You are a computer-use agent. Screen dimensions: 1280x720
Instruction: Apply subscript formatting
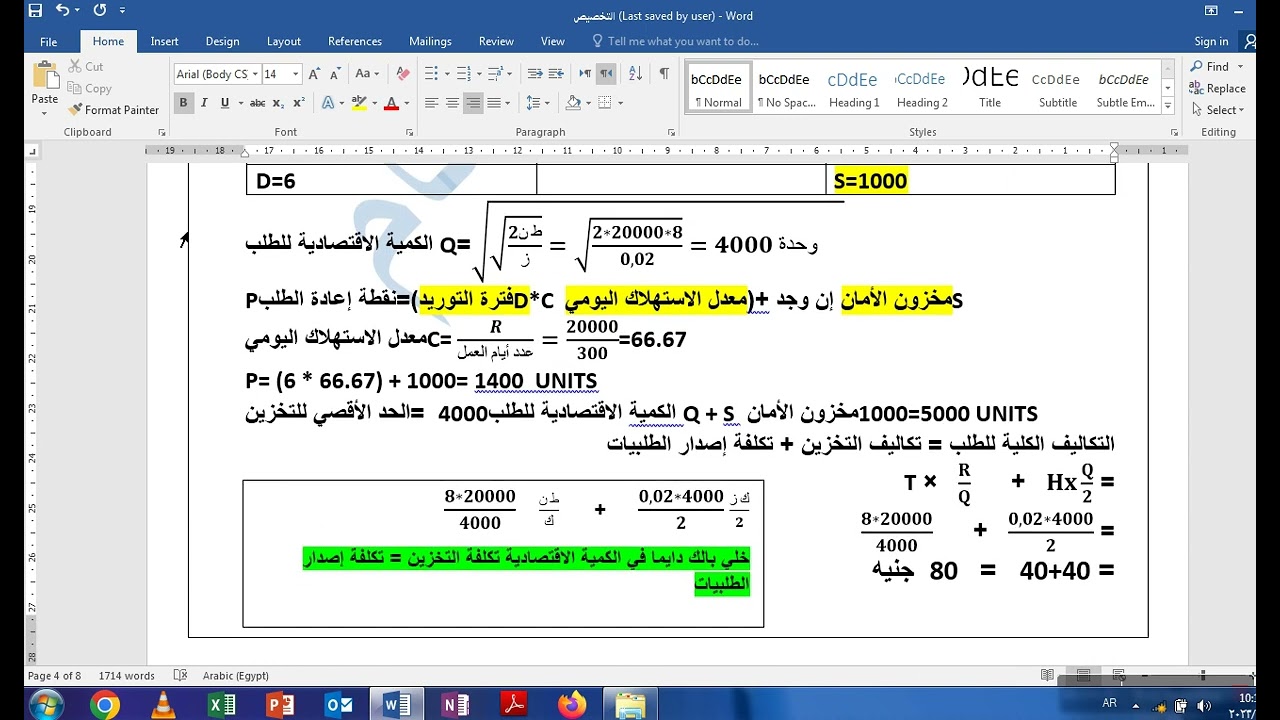coord(279,103)
